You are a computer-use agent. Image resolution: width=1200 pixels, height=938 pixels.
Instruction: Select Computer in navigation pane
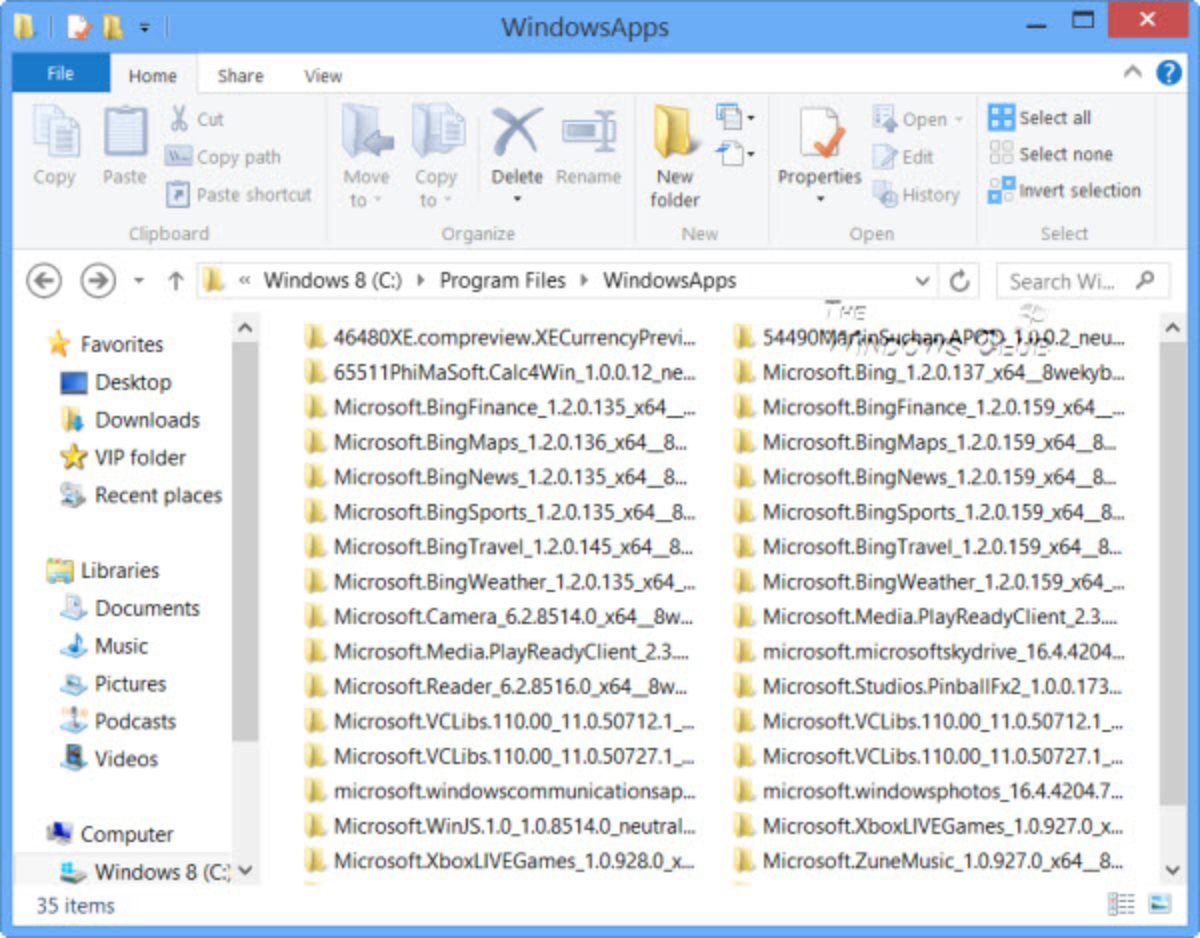pos(110,834)
